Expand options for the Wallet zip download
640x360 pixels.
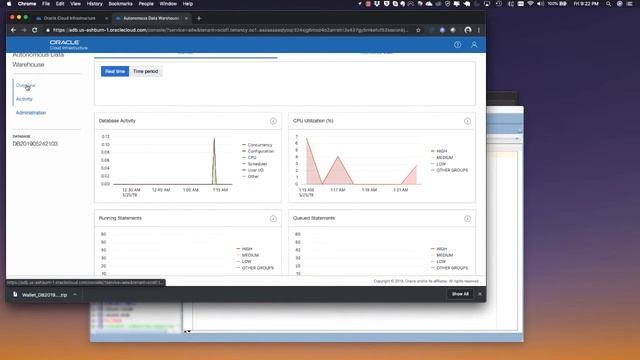pos(75,294)
